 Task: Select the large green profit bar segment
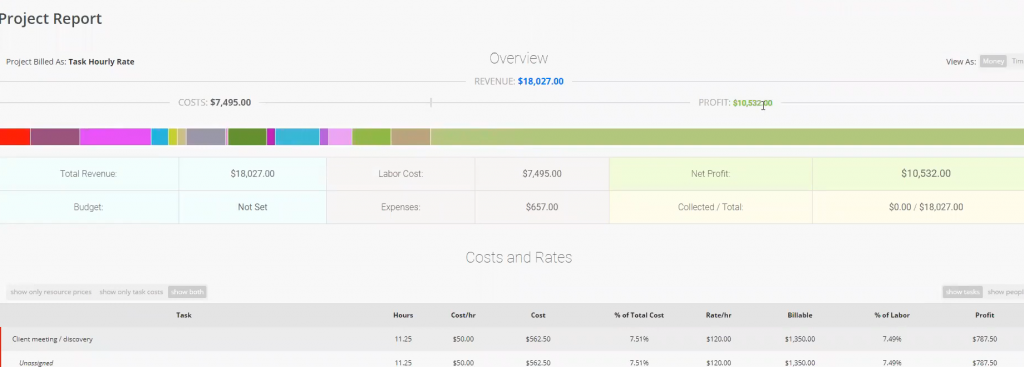(727, 136)
